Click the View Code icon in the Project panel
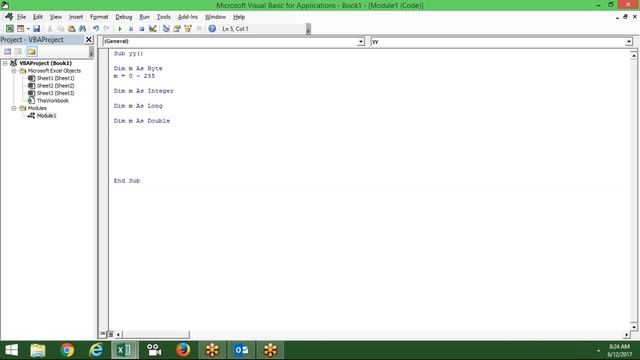The width and height of the screenshot is (640, 360). [8, 51]
